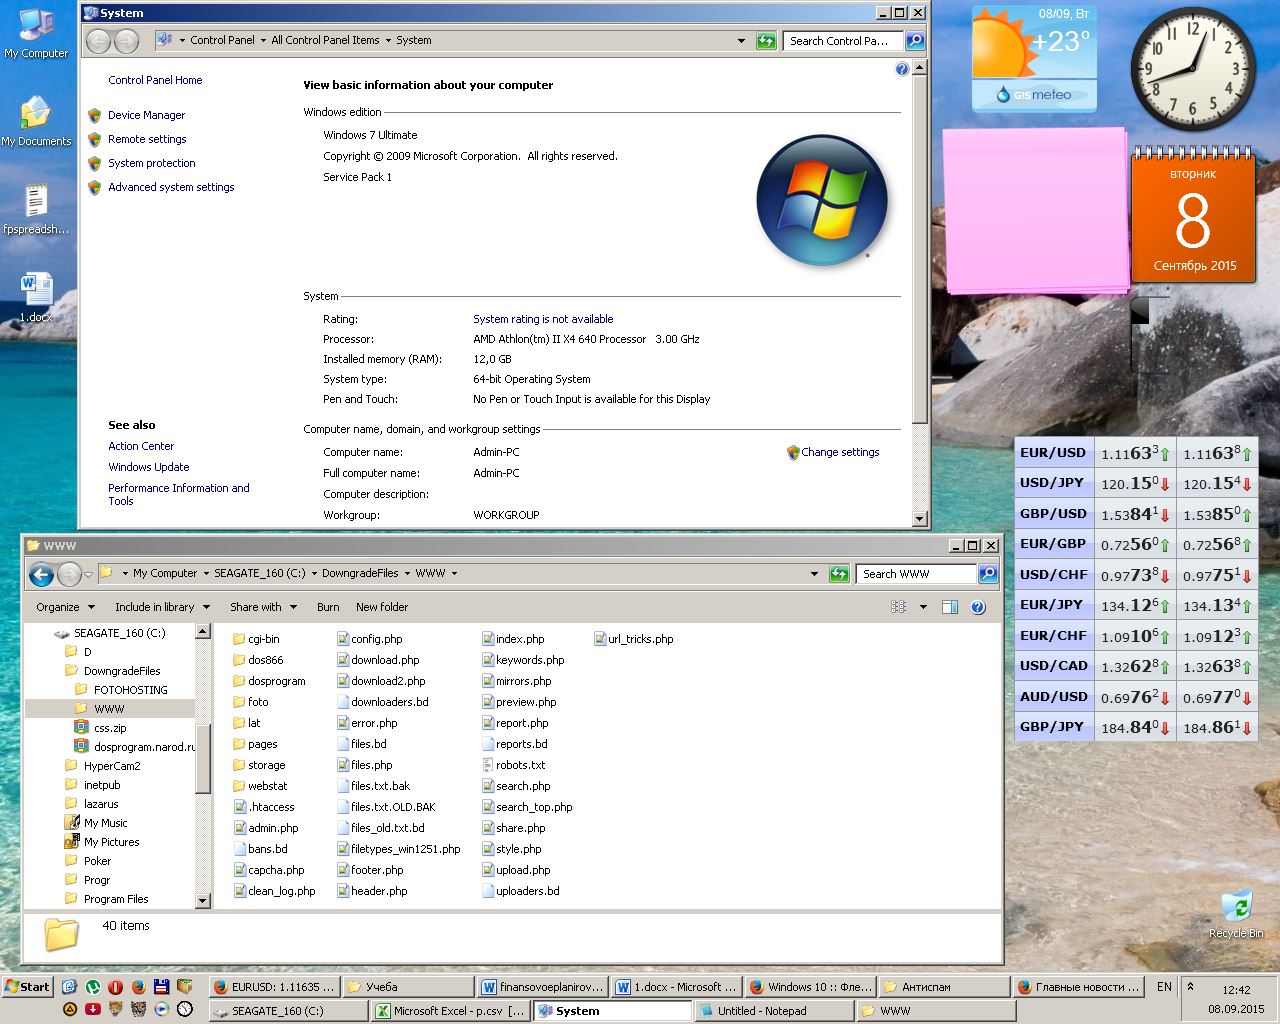The image size is (1280, 1024).
Task: Click the Search WWW input field
Action: pyautogui.click(x=915, y=574)
